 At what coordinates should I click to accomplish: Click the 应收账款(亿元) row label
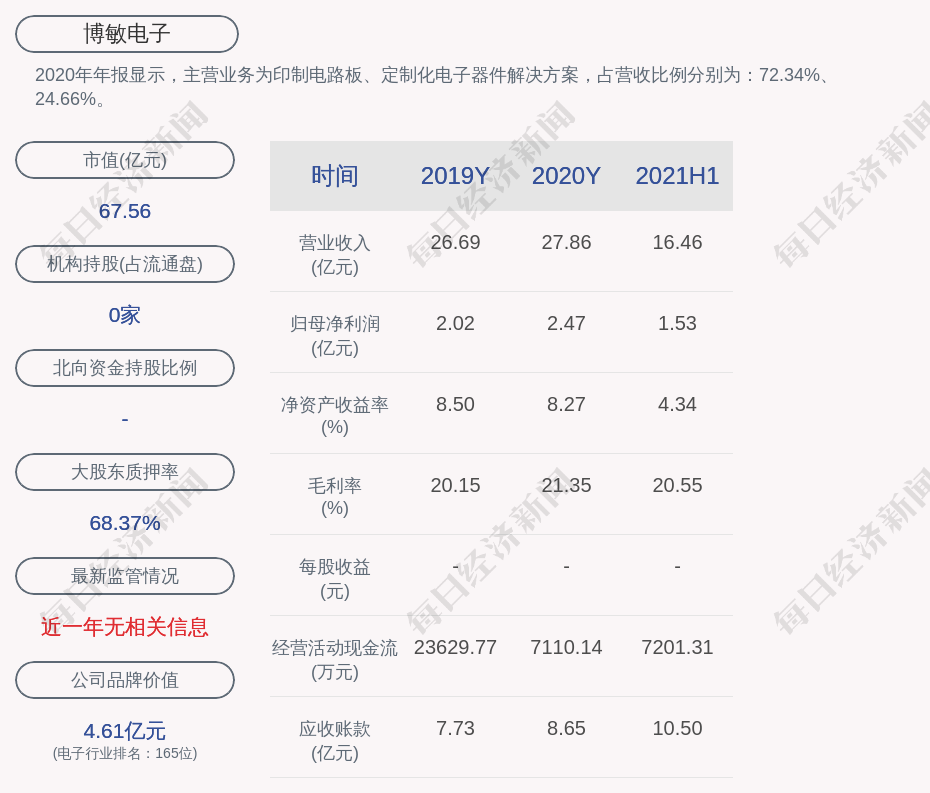(335, 741)
